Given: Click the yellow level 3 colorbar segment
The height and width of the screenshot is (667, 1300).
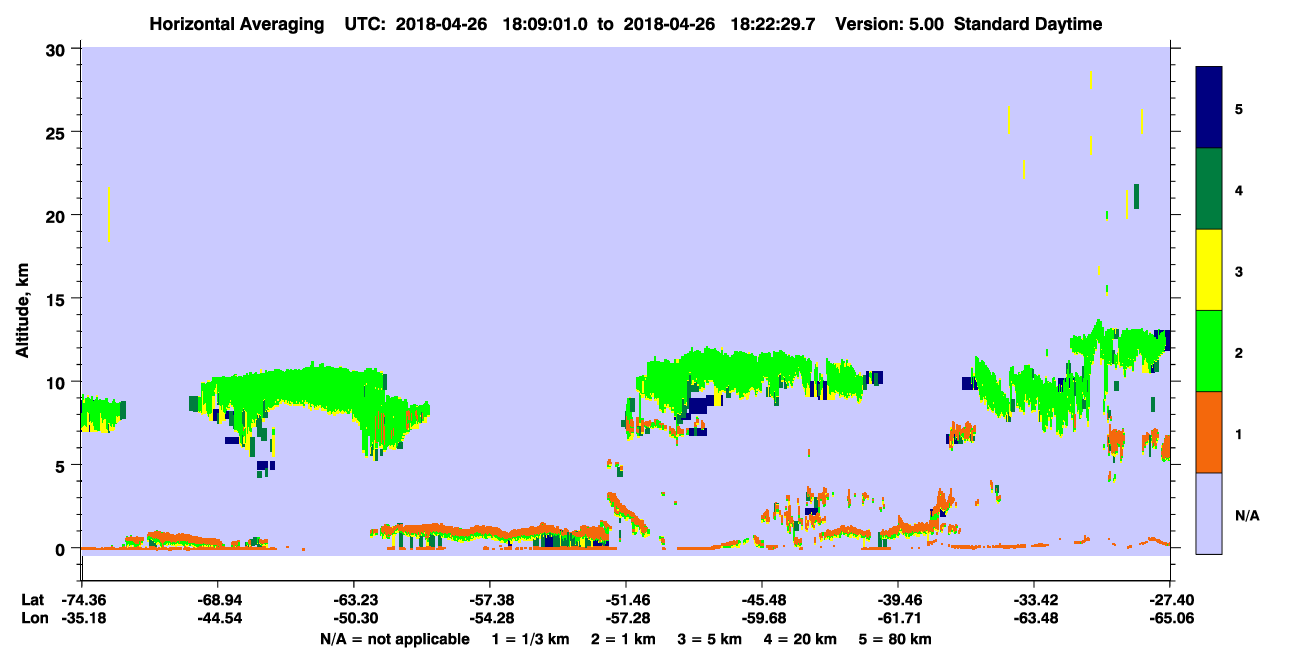Looking at the screenshot, I should point(1209,270).
